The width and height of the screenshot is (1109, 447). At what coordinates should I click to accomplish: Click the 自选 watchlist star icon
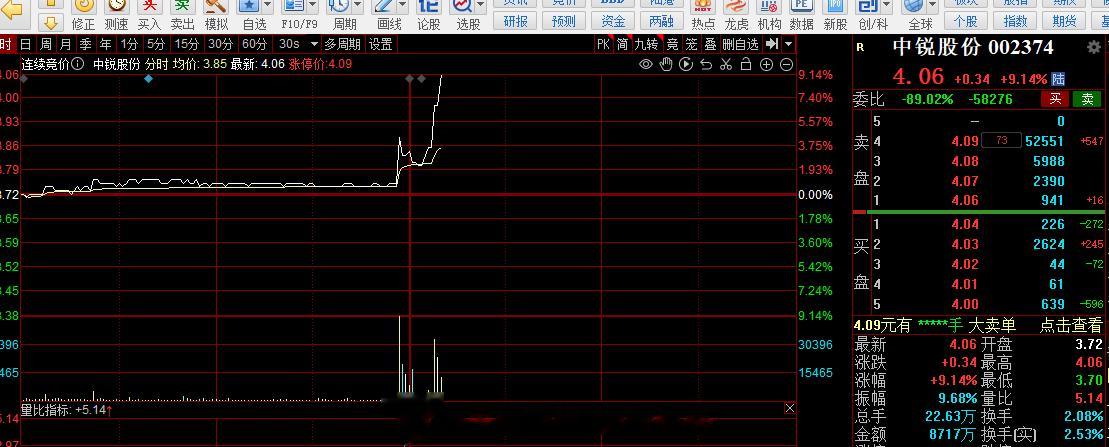pyautogui.click(x=250, y=6)
